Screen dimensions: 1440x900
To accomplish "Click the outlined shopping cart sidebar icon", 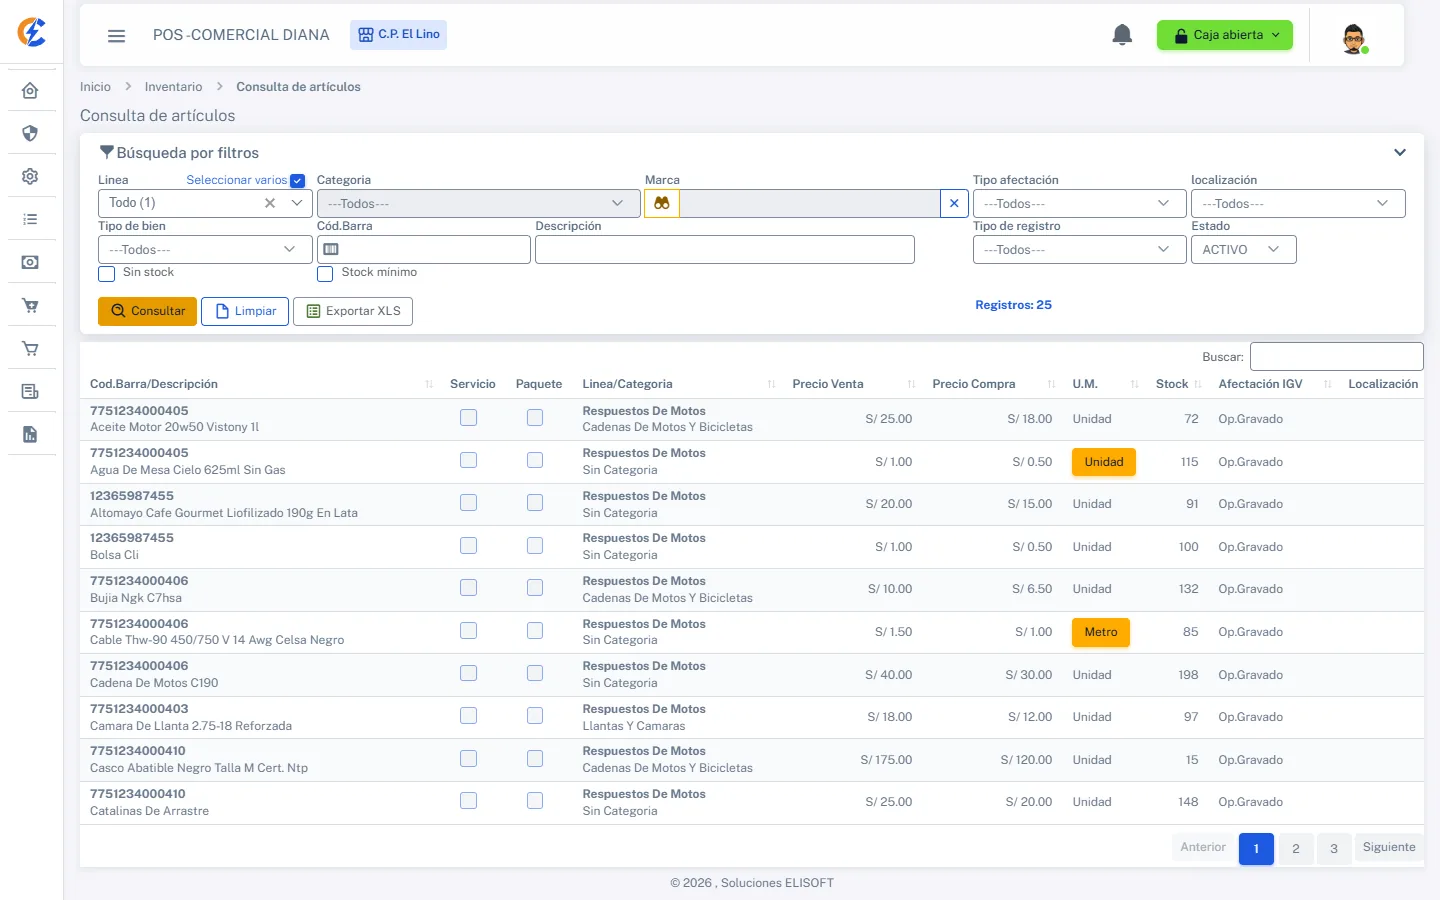I will point(30,349).
